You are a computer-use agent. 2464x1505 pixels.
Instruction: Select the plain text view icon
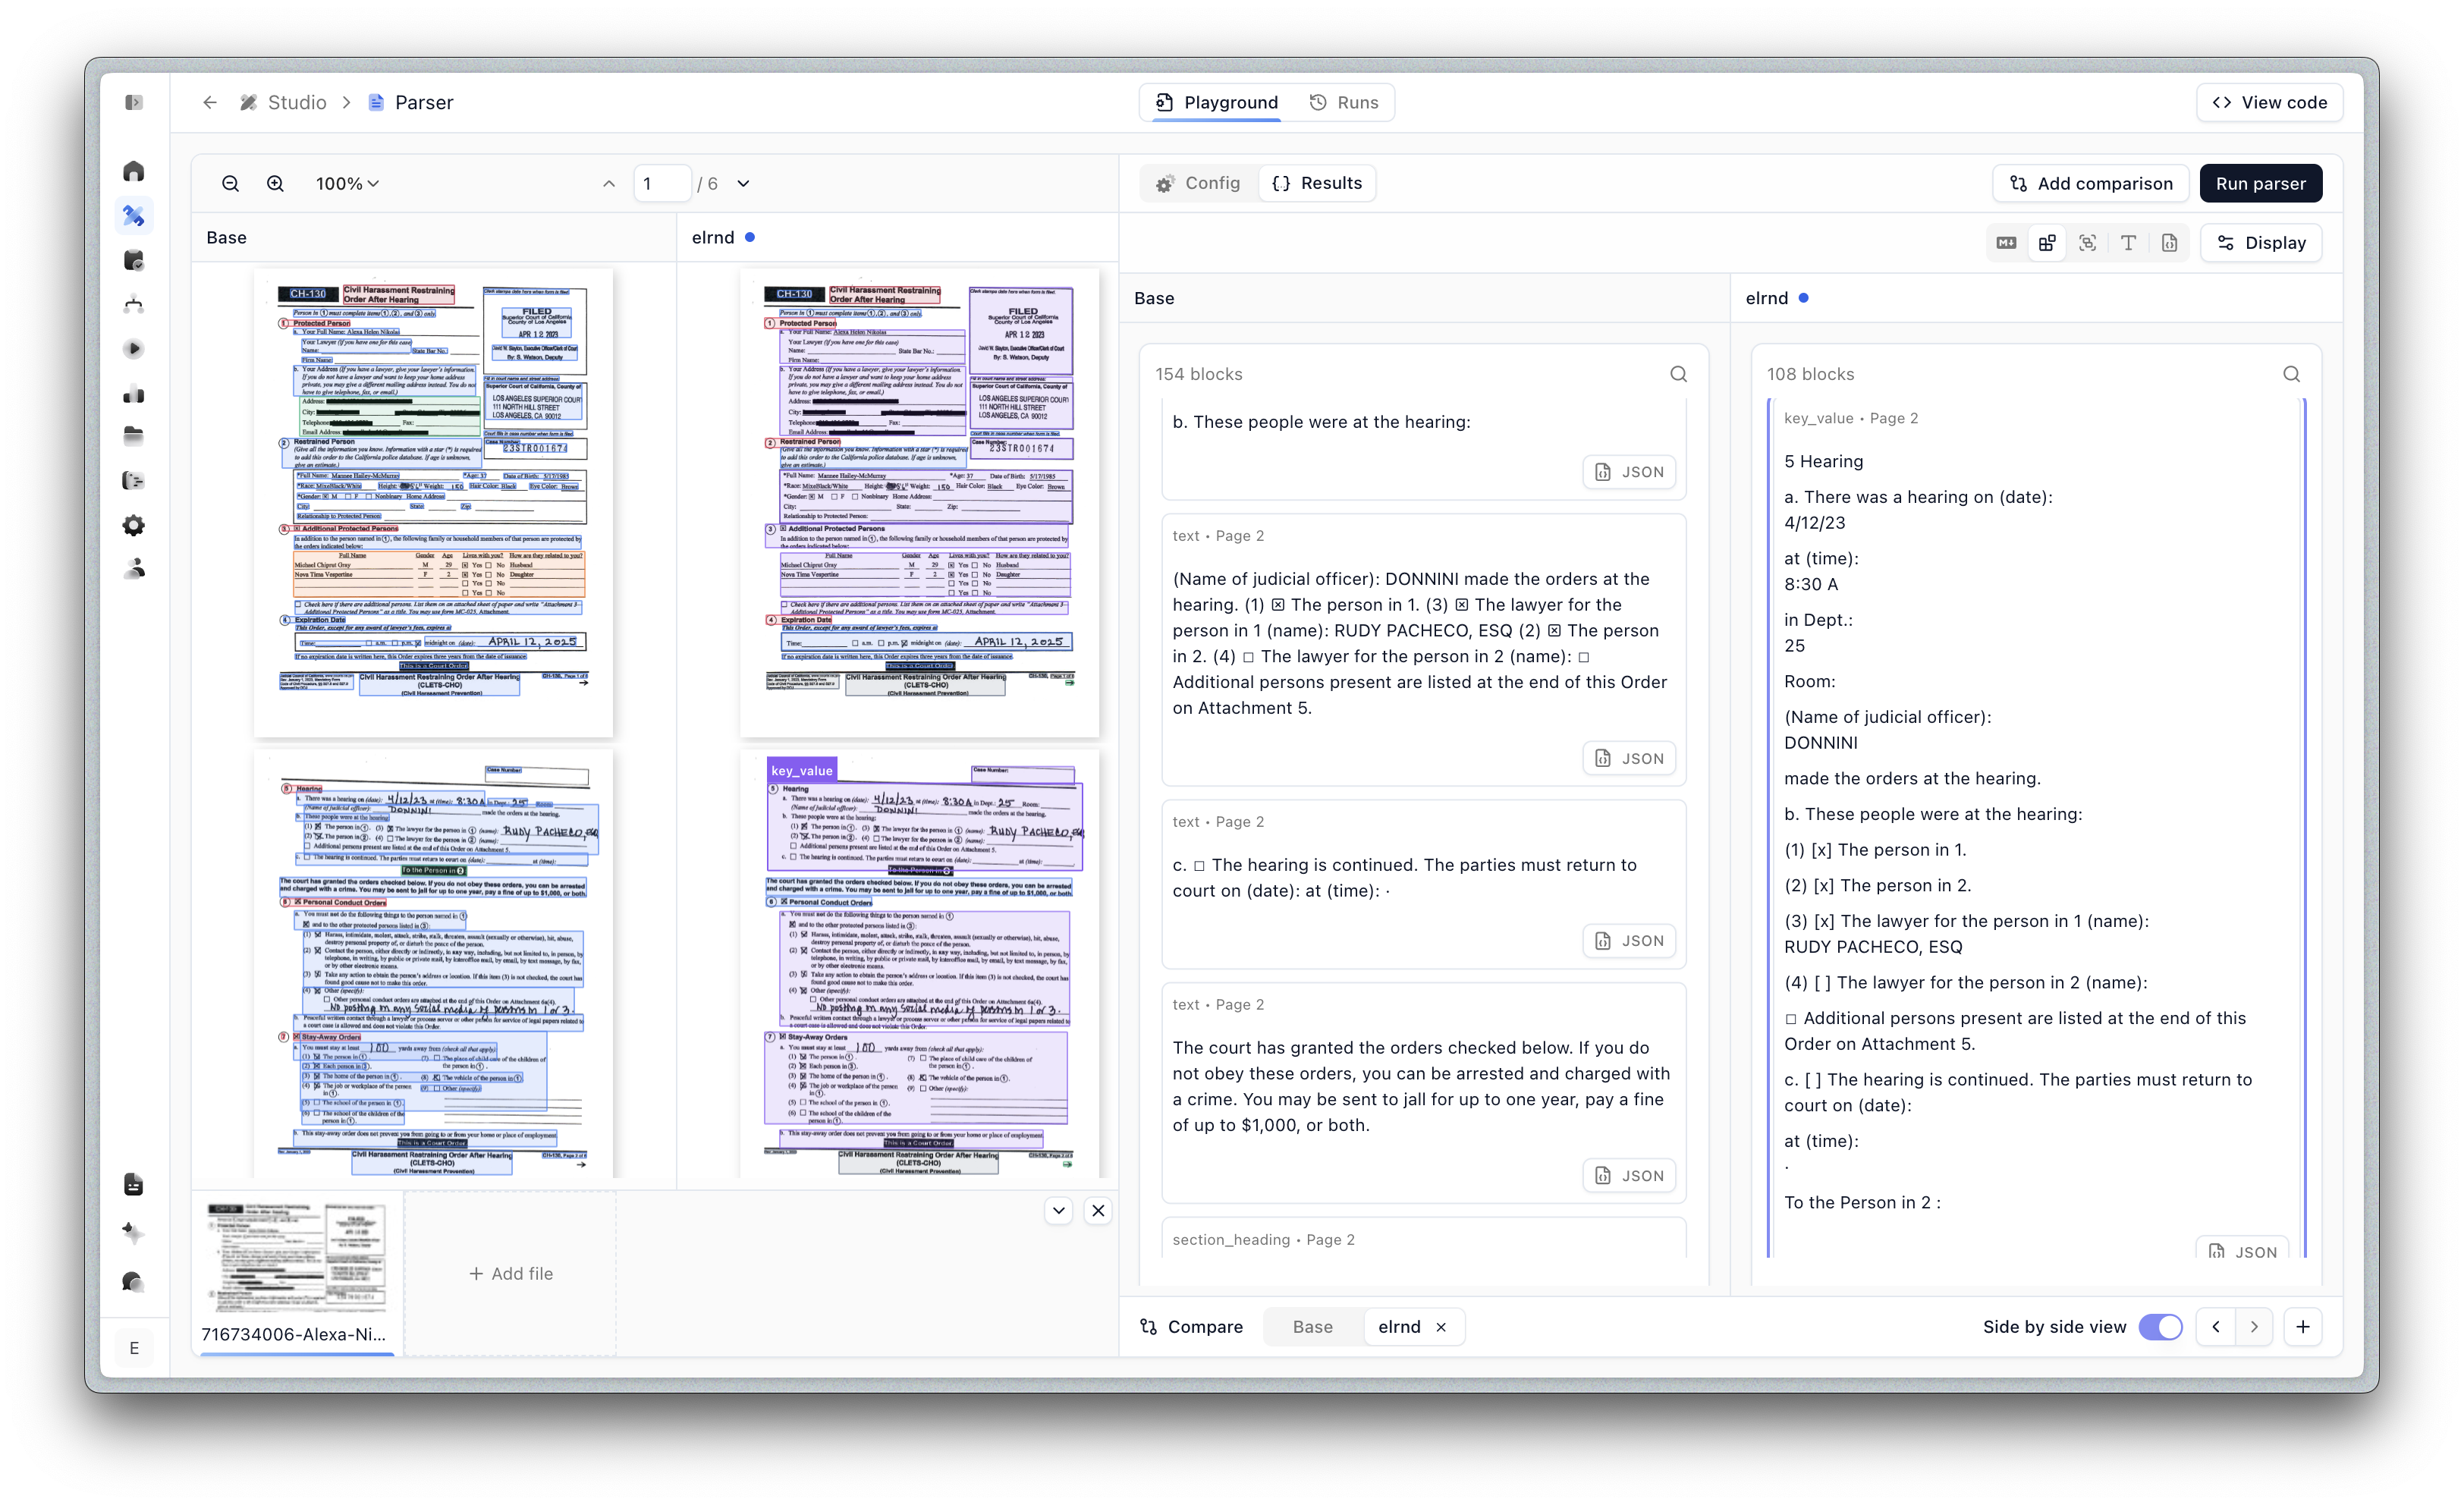[2128, 243]
